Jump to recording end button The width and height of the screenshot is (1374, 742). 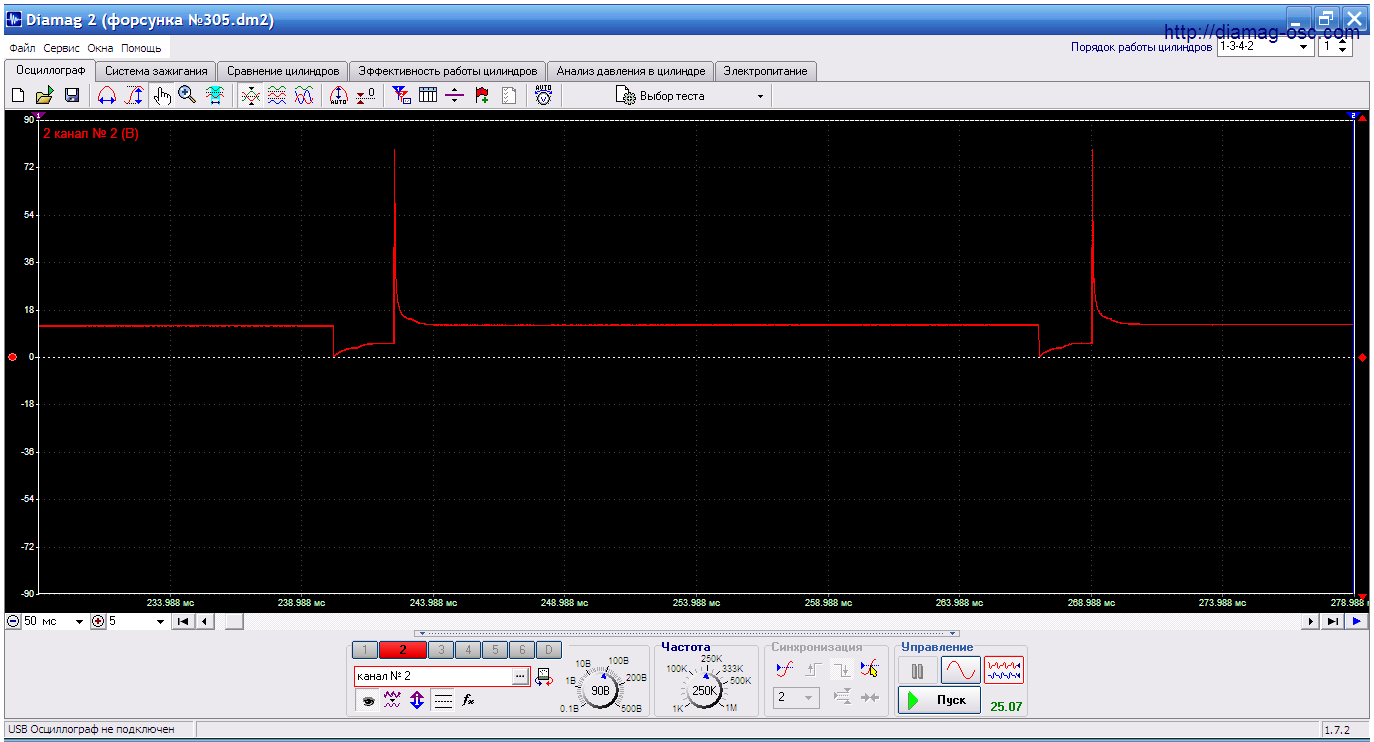pyautogui.click(x=1332, y=621)
